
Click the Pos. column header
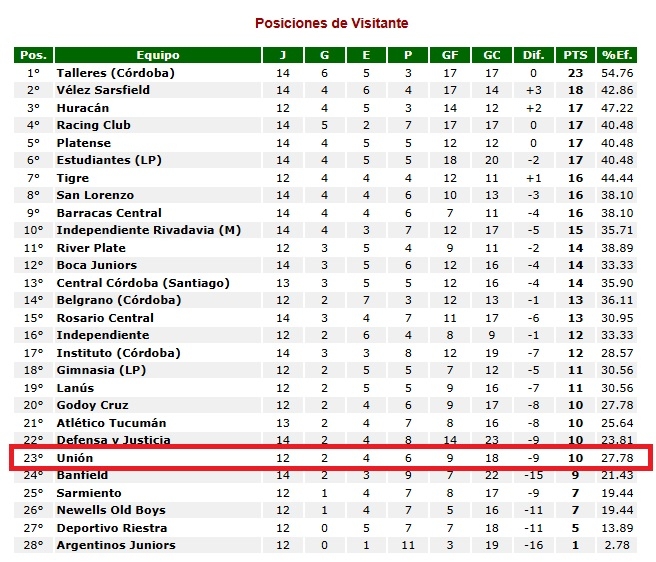(34, 55)
